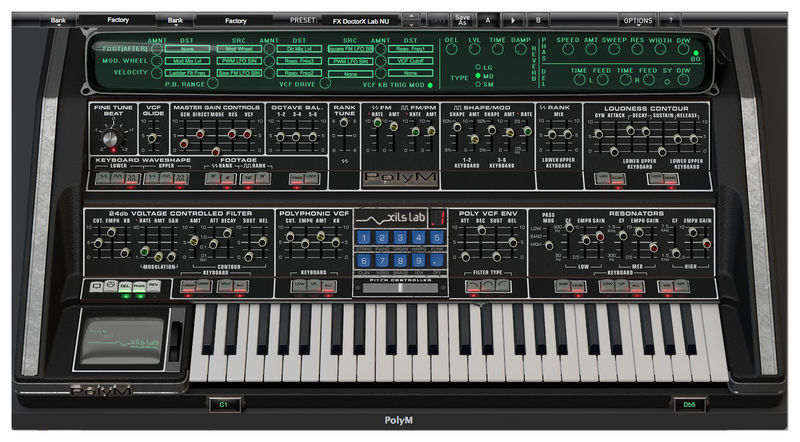Open Ladder Flt Freq destination dropdown
The width and height of the screenshot is (800, 442).
[x=187, y=73]
